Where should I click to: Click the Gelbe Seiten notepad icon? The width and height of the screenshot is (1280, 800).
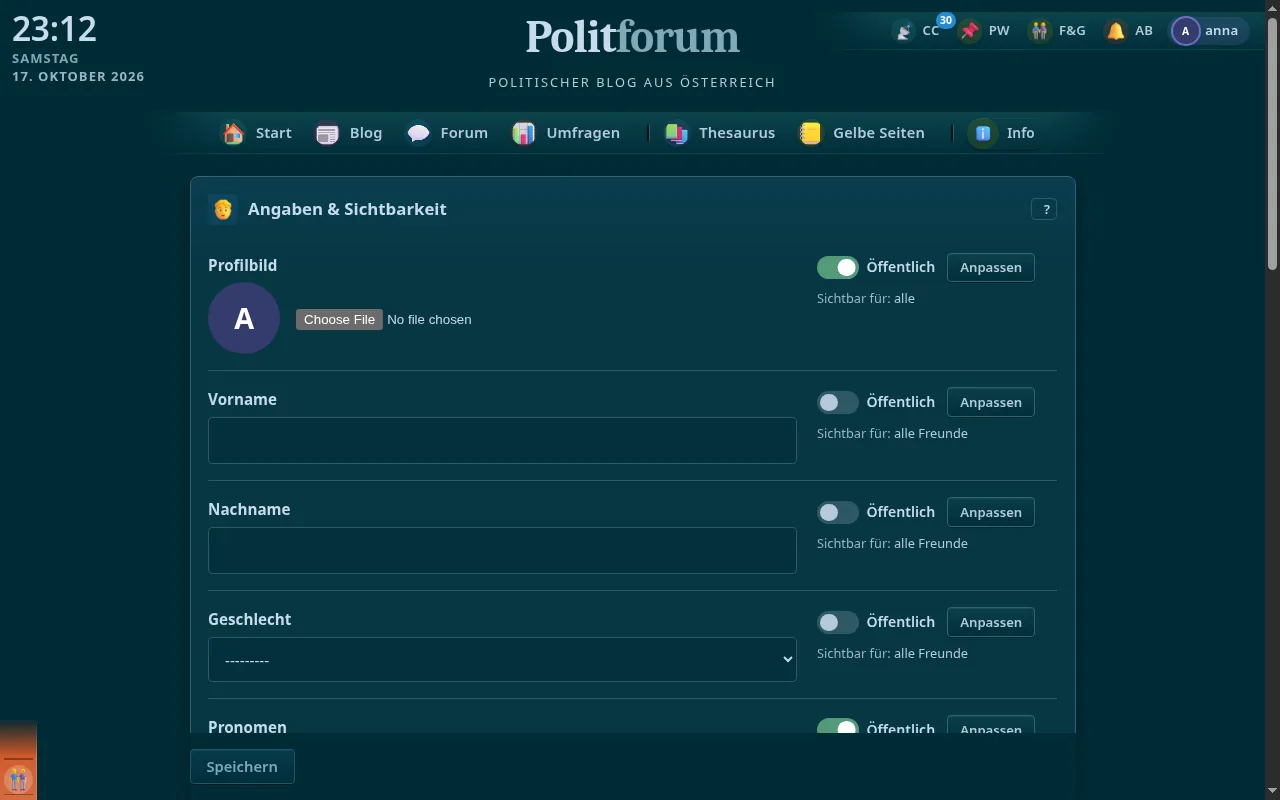pos(811,133)
